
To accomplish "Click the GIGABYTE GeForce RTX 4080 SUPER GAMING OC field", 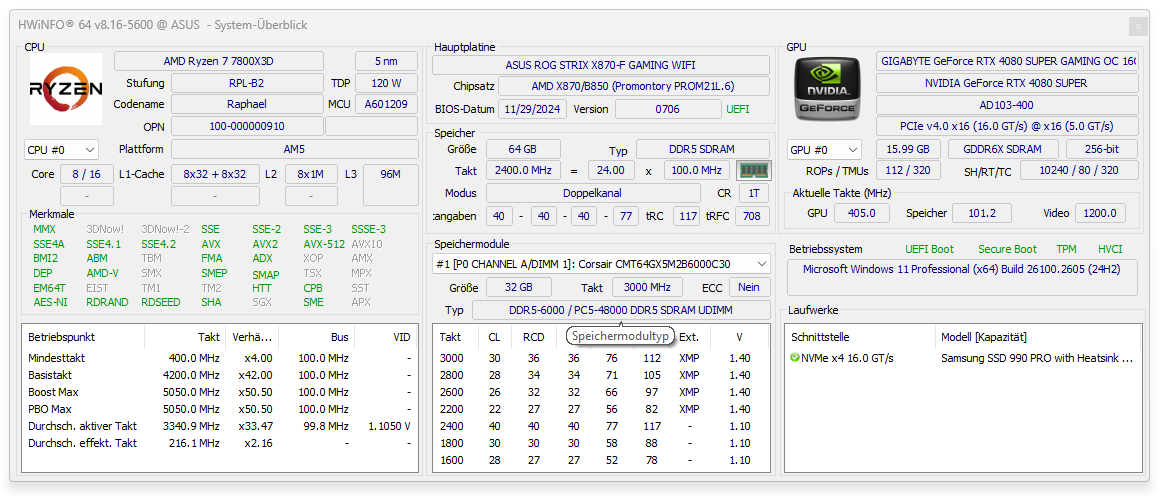I will (1008, 61).
